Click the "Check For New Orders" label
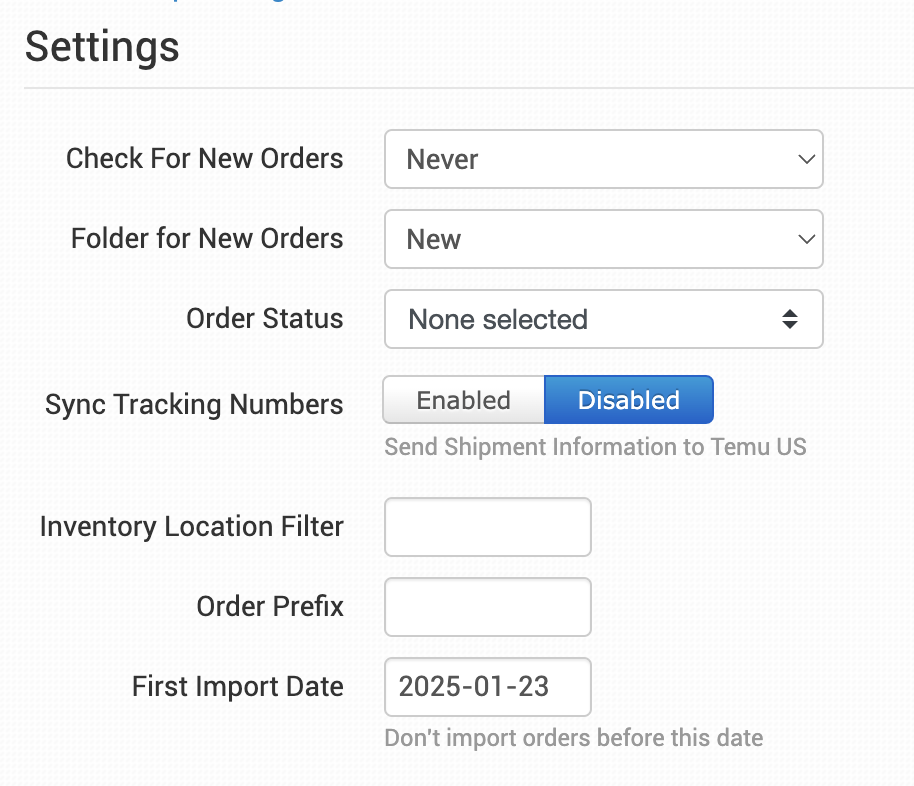914x786 pixels. tap(205, 158)
